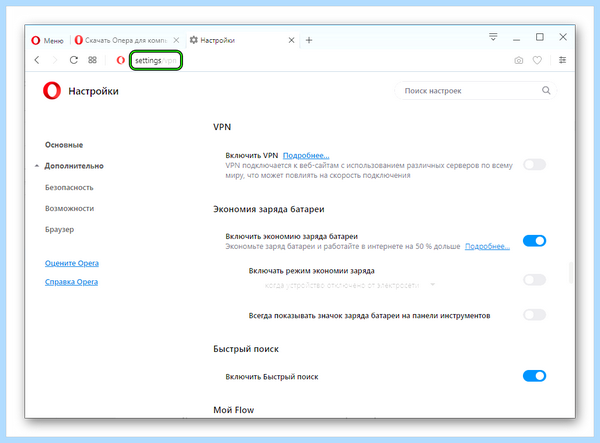Screen dimensions: 600x443
Task: Click the Быстрый поиск section heading
Action: pyautogui.click(x=246, y=349)
